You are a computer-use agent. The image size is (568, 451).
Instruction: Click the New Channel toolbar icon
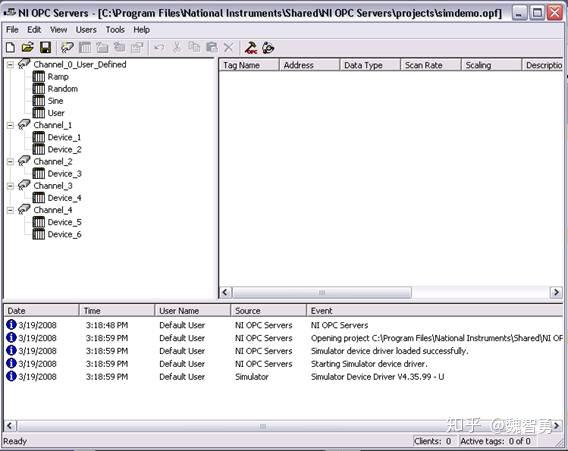(67, 47)
